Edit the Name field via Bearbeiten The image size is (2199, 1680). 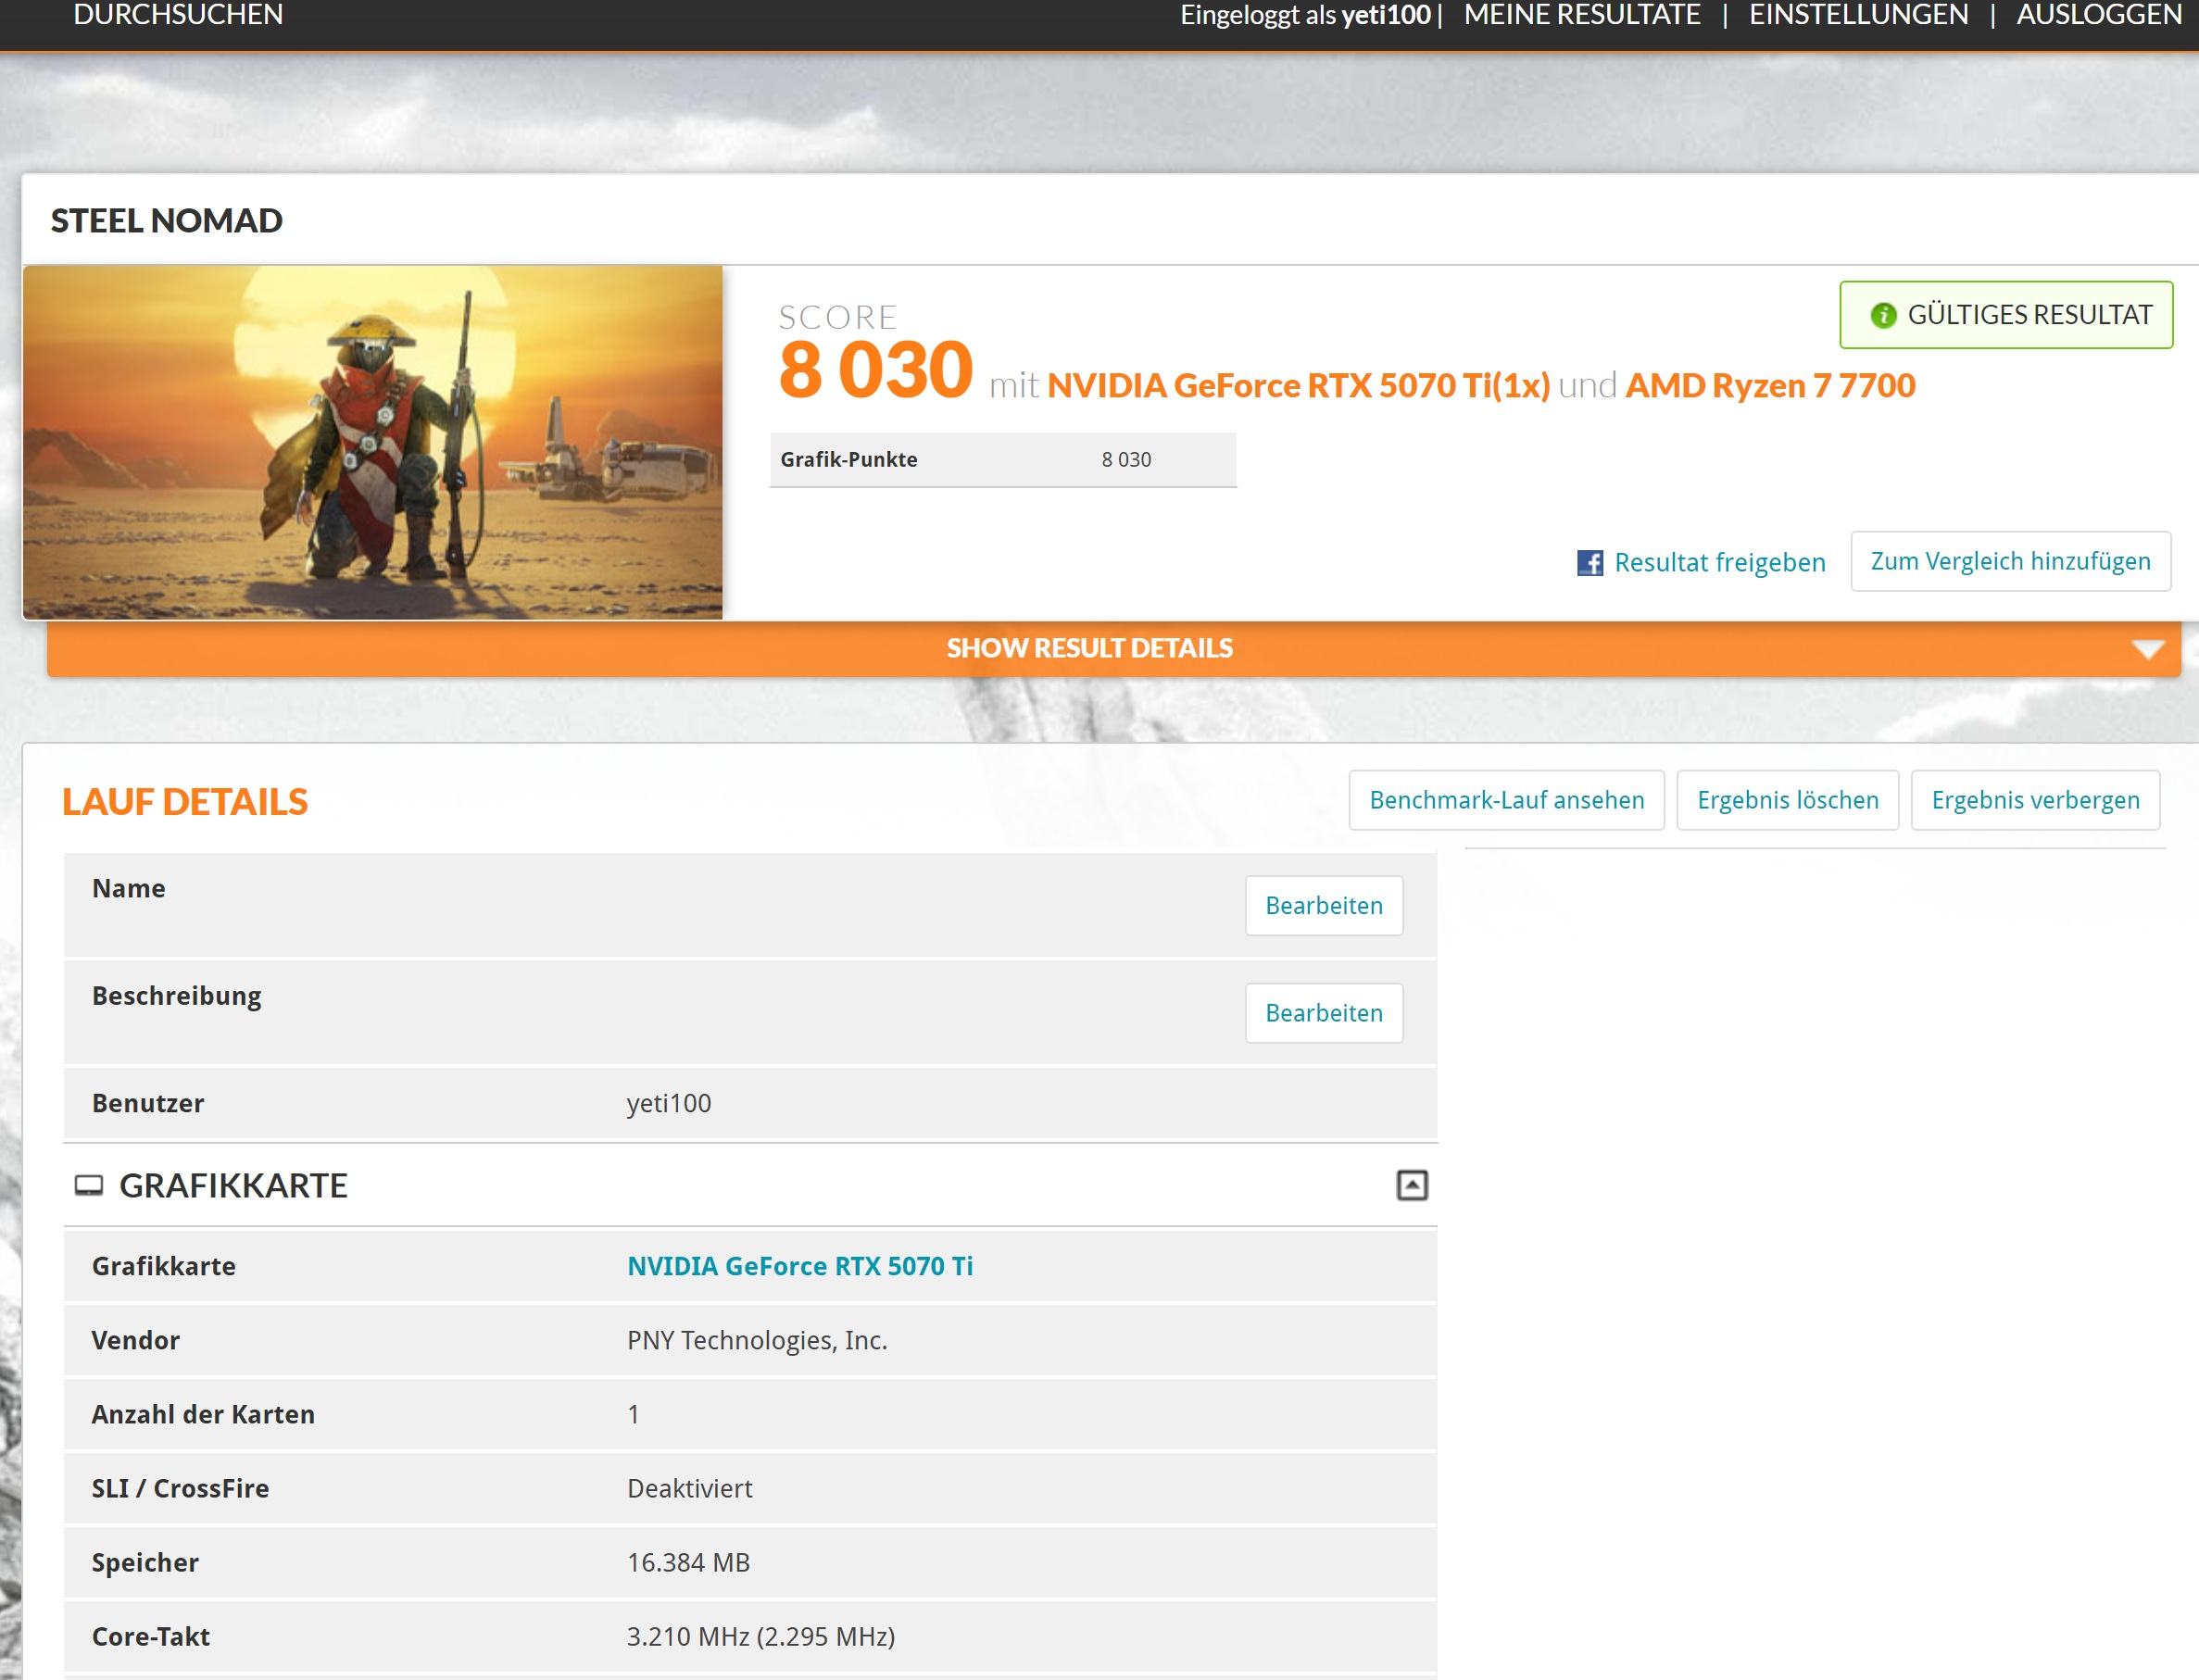(x=1323, y=906)
